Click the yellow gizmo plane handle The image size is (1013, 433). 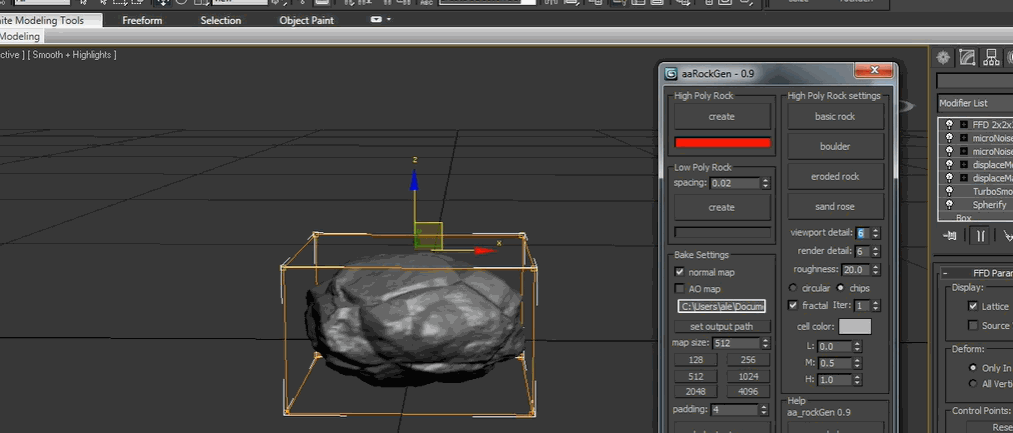428,235
